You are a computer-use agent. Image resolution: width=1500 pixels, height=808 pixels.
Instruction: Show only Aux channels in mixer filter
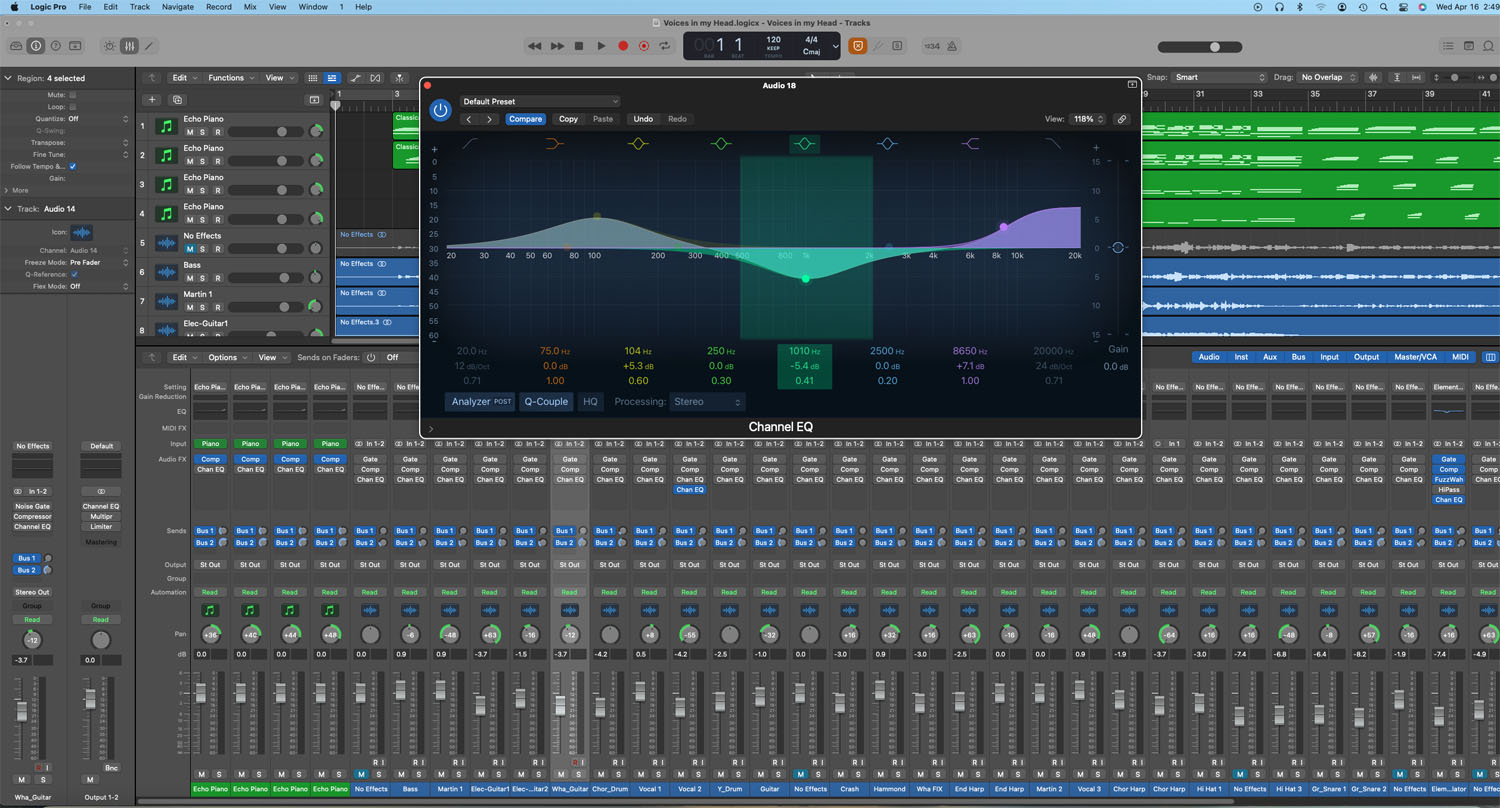pos(1270,357)
